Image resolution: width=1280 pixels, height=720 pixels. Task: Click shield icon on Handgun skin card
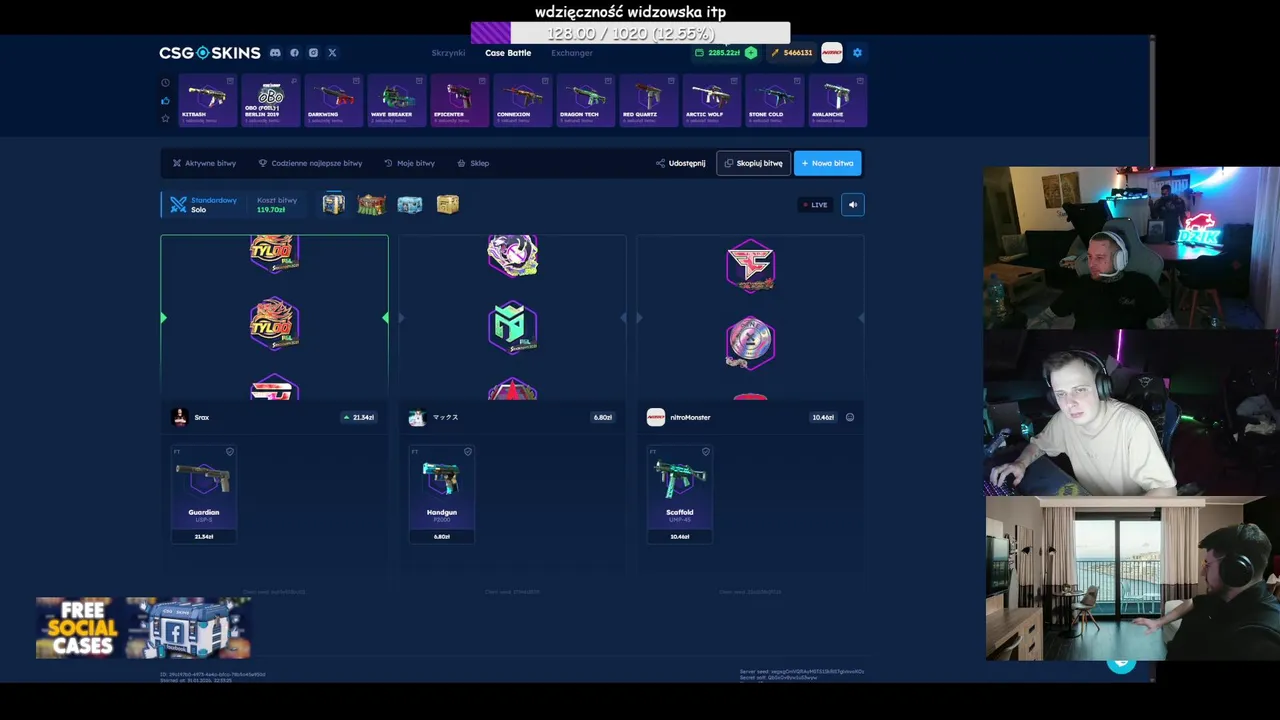(x=467, y=452)
